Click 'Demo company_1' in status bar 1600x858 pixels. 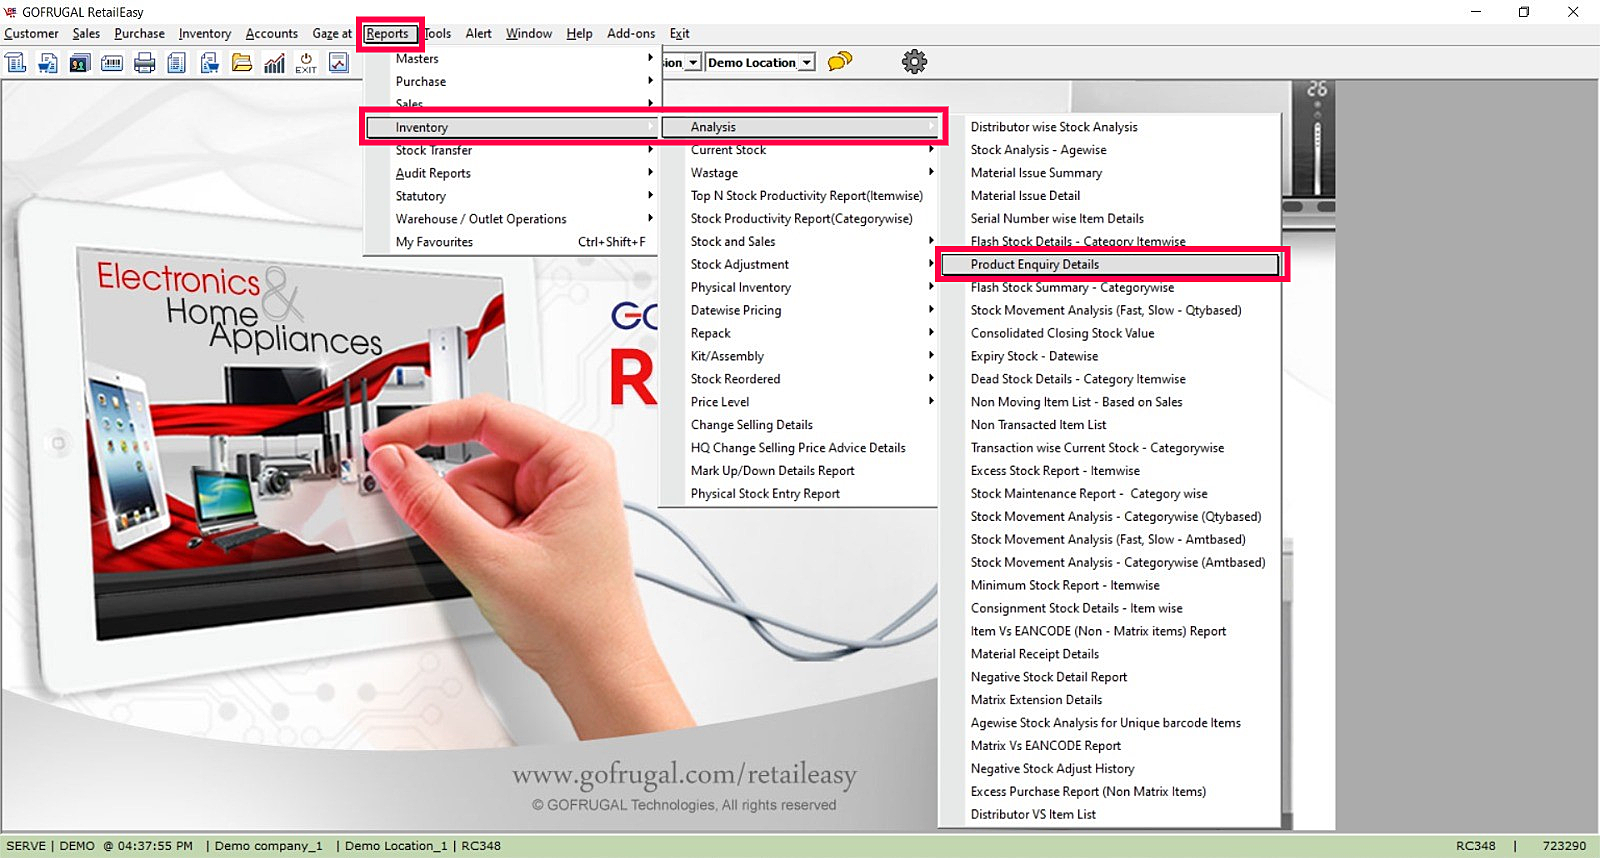pos(269,846)
